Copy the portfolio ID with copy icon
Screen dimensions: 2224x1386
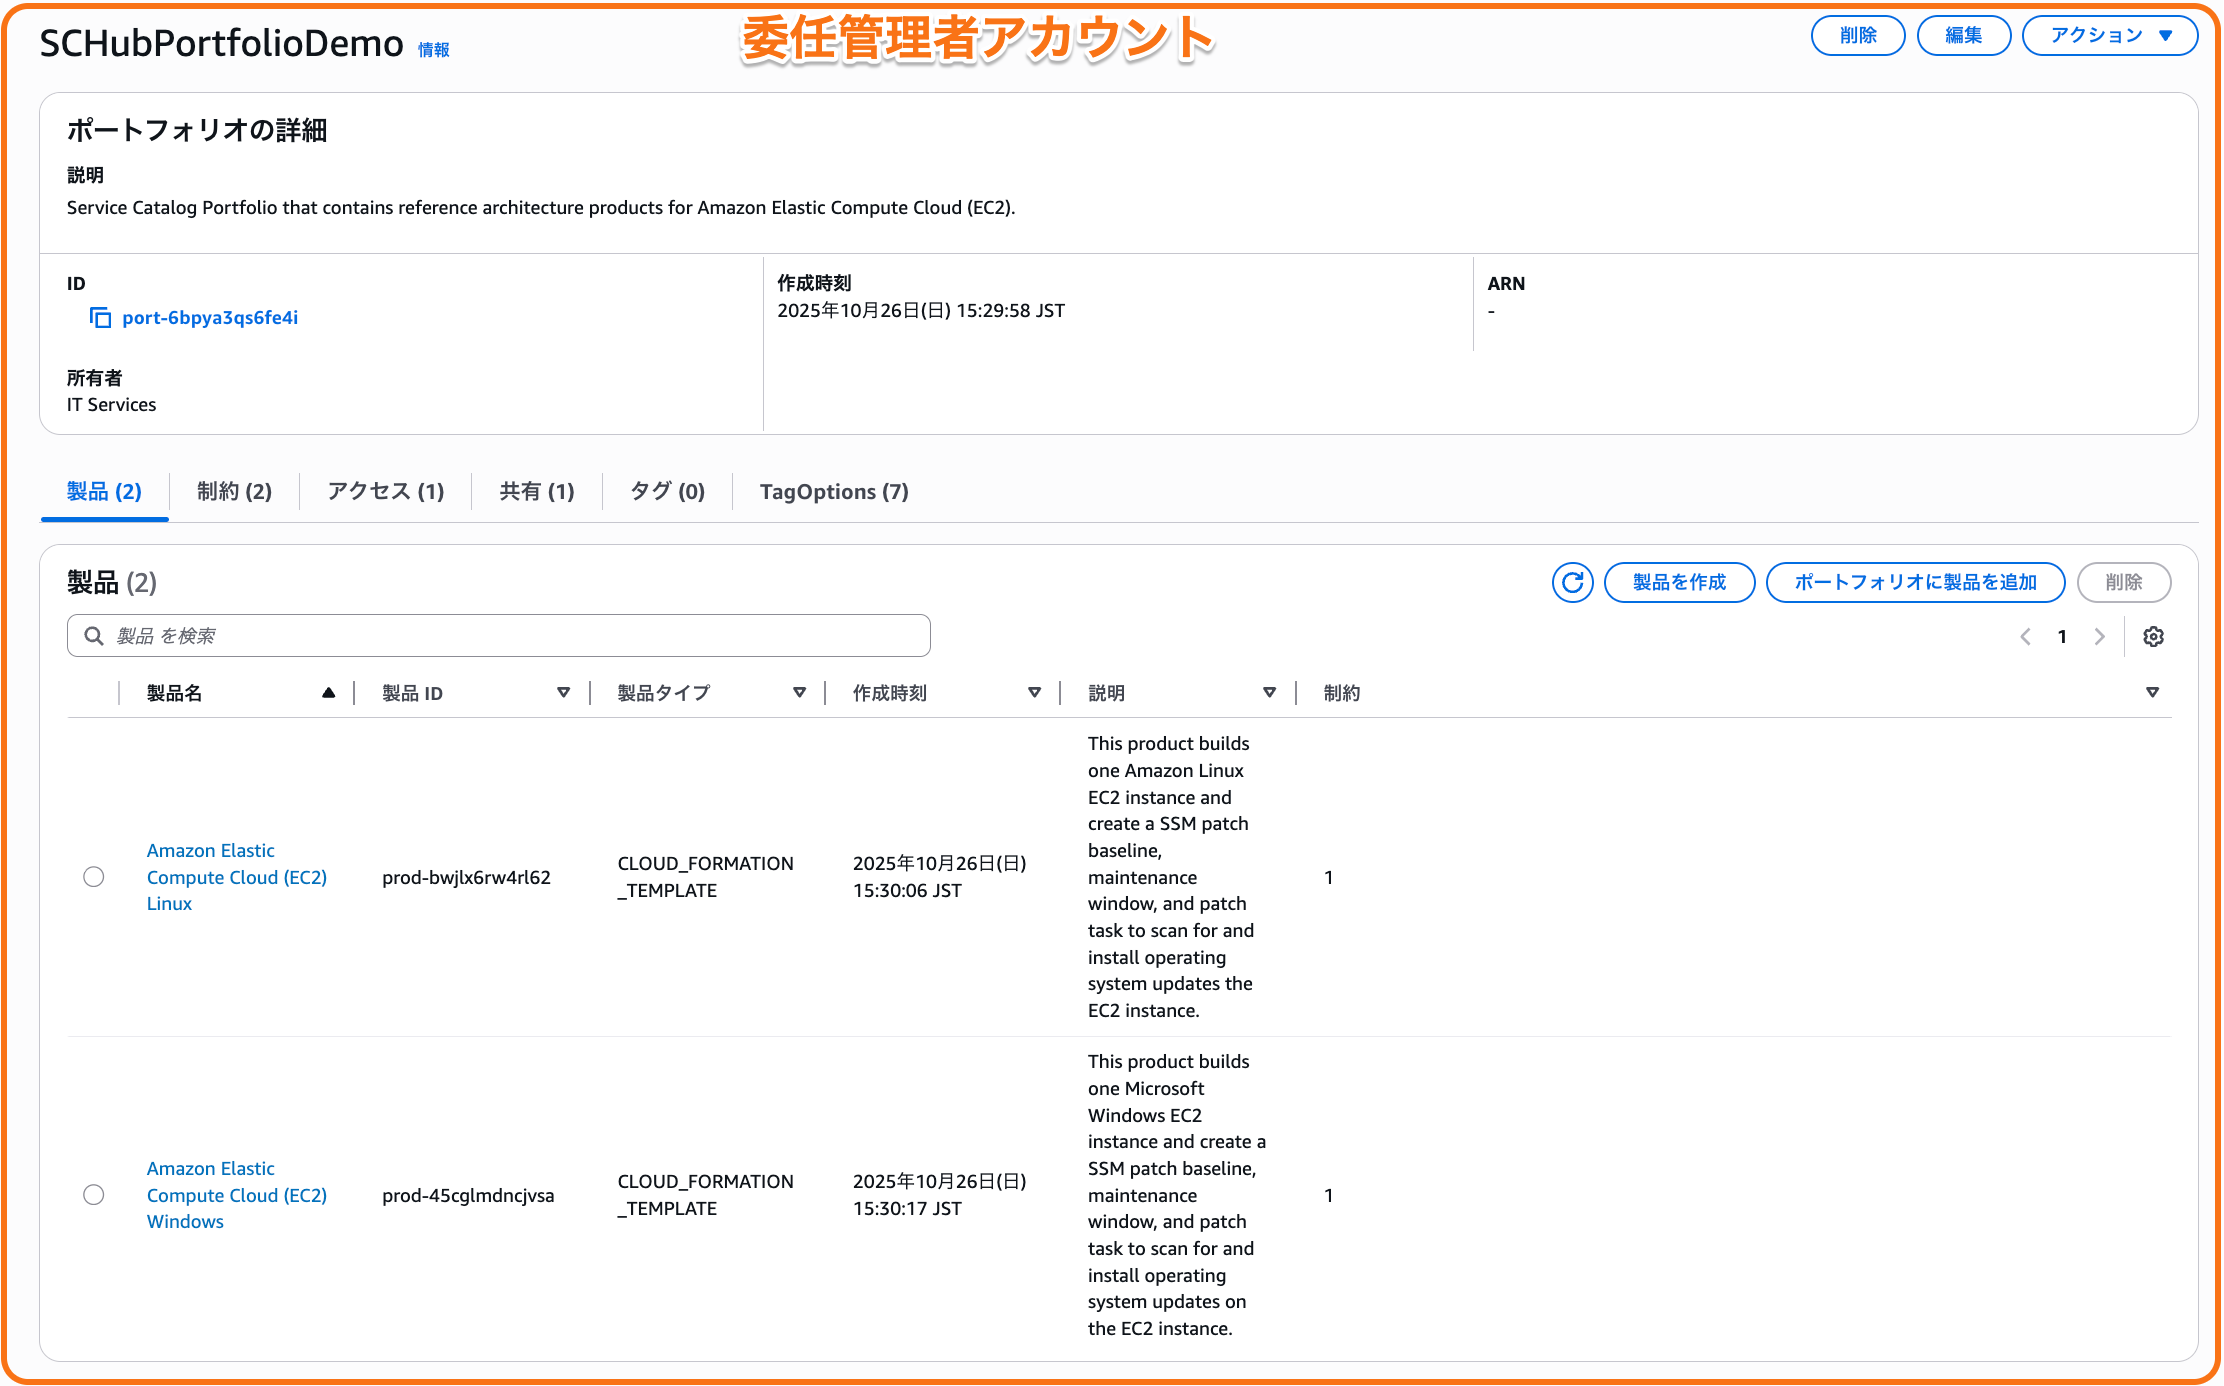(100, 318)
